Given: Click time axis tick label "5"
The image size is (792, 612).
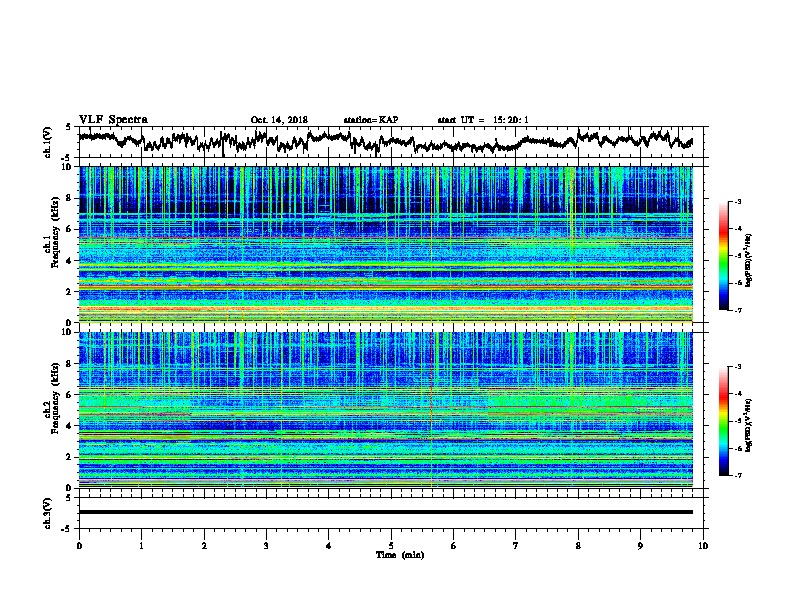Looking at the screenshot, I should coord(391,546).
